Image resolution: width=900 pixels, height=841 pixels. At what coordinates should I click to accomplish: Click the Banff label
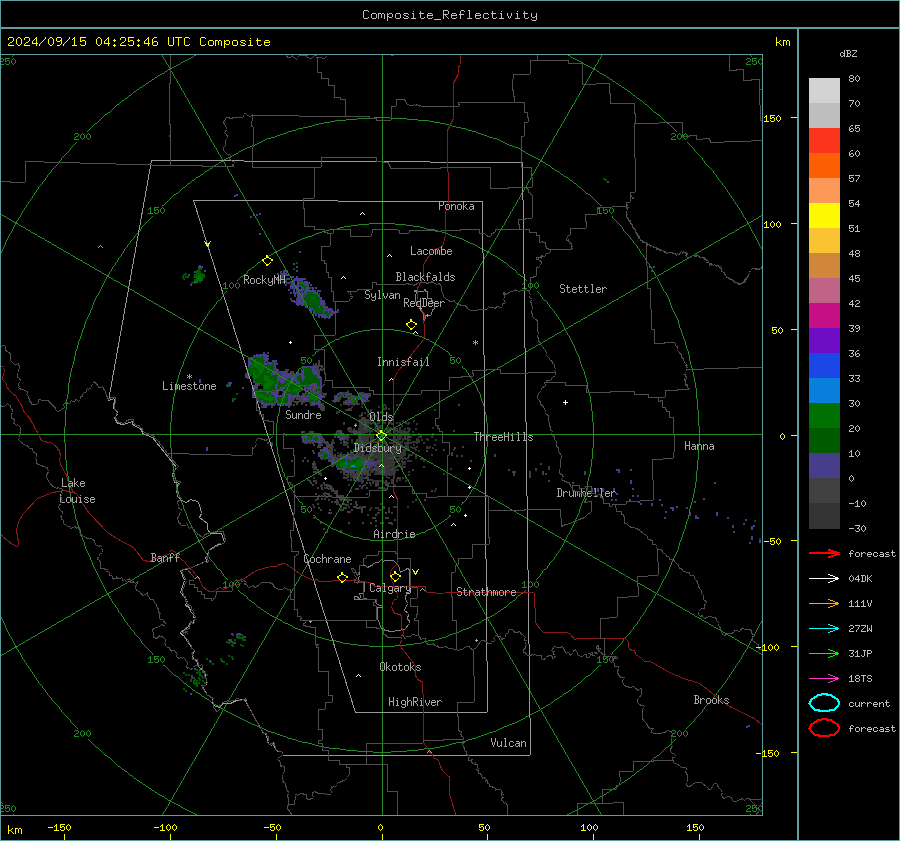[x=165, y=557]
